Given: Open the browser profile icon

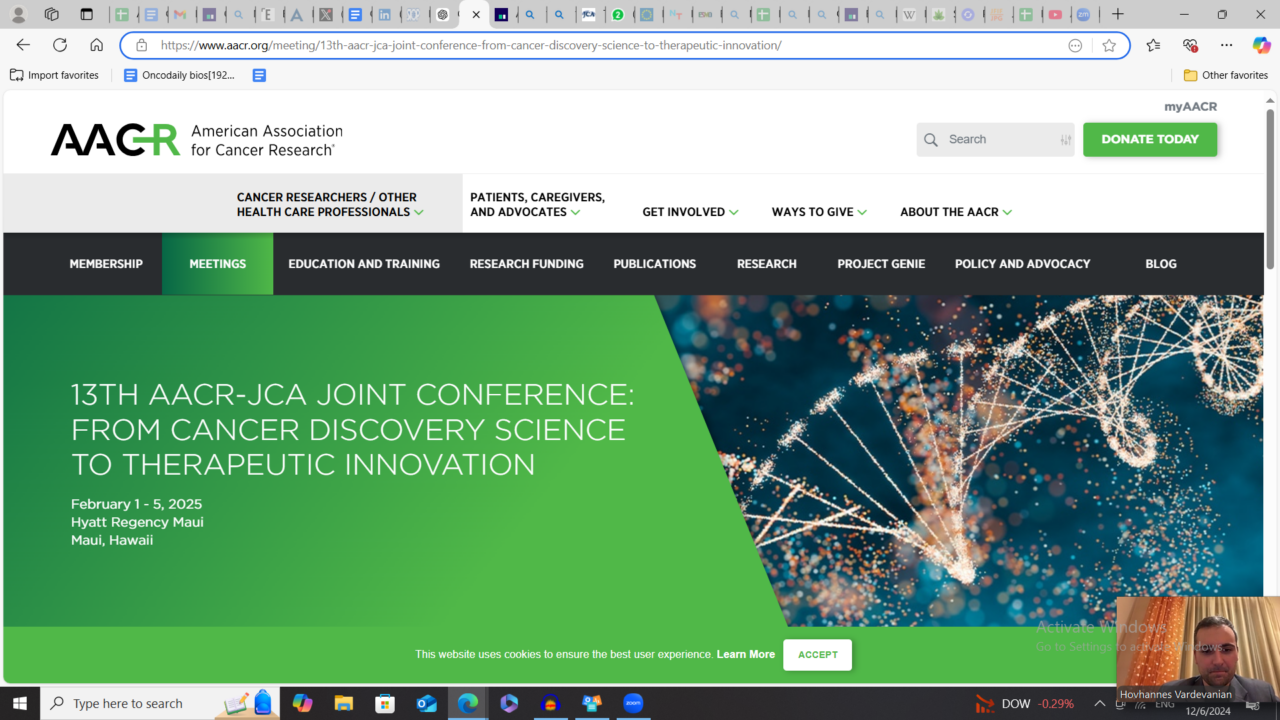Looking at the screenshot, I should tap(18, 15).
